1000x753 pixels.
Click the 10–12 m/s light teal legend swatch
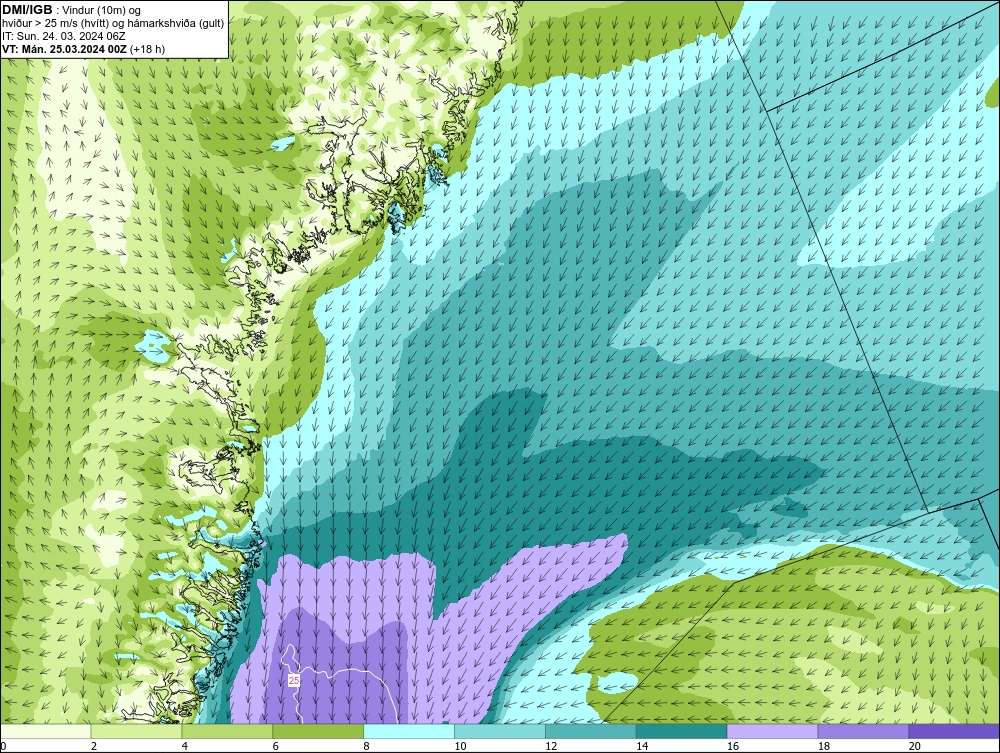click(500, 731)
